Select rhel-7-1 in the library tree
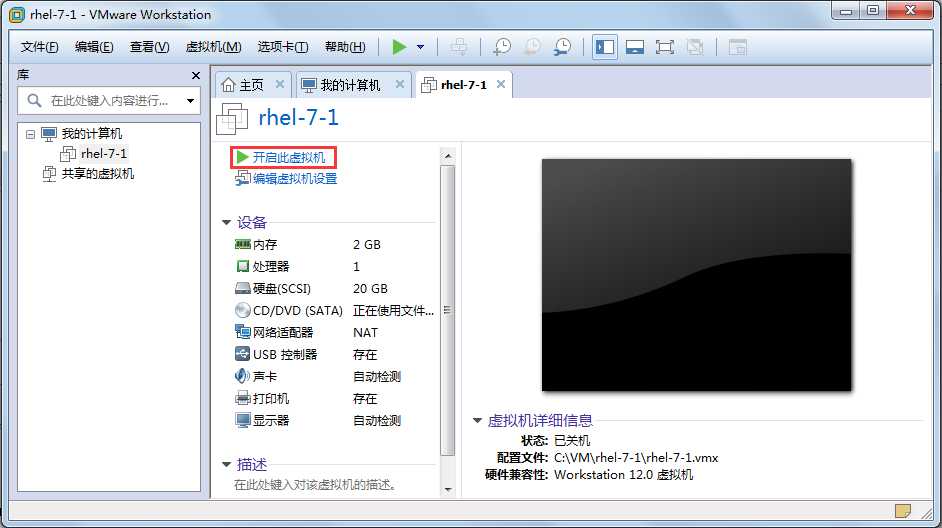The width and height of the screenshot is (942, 528). [104, 154]
